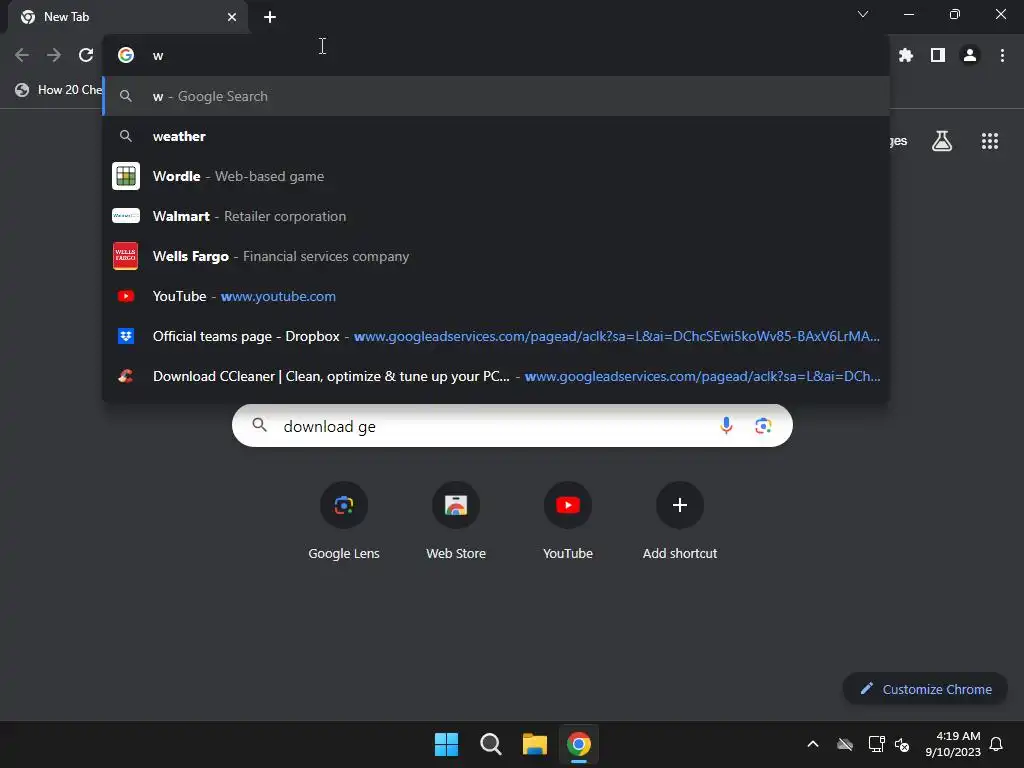Show hidden tray icons chevron
Image resolution: width=1024 pixels, height=768 pixels.
(x=813, y=744)
